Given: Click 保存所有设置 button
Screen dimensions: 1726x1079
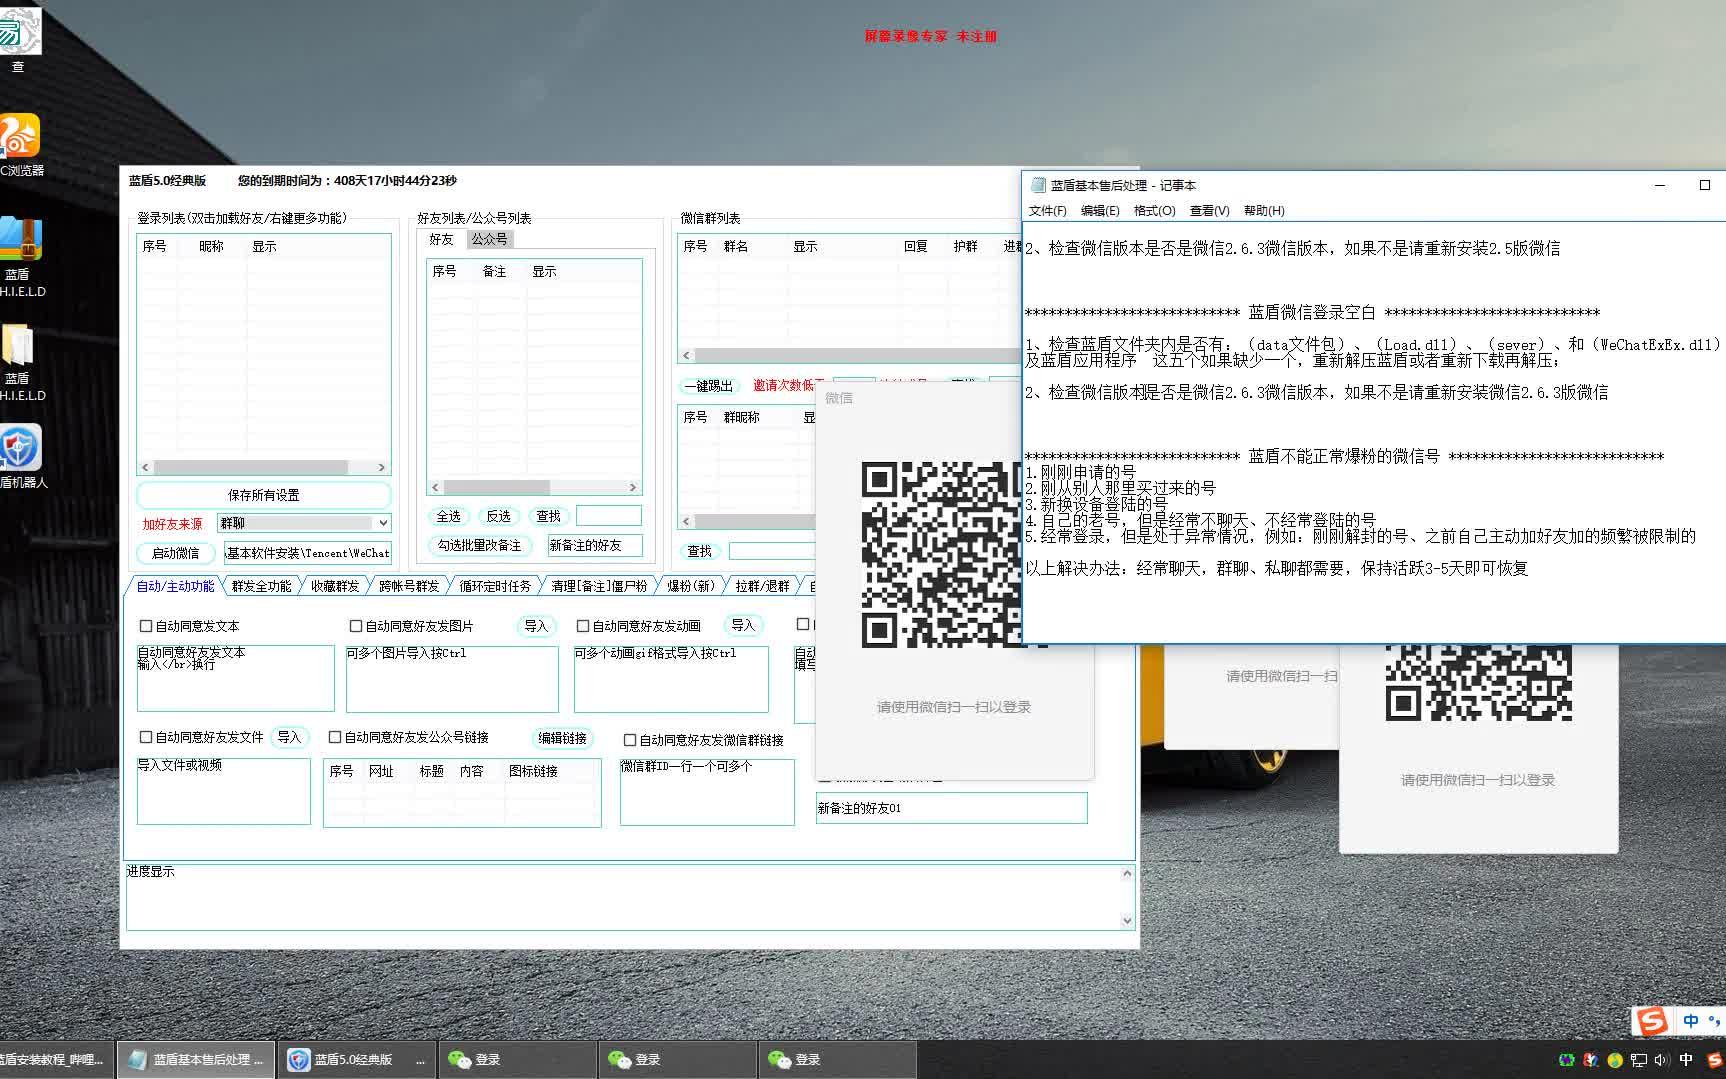Looking at the screenshot, I should point(263,495).
